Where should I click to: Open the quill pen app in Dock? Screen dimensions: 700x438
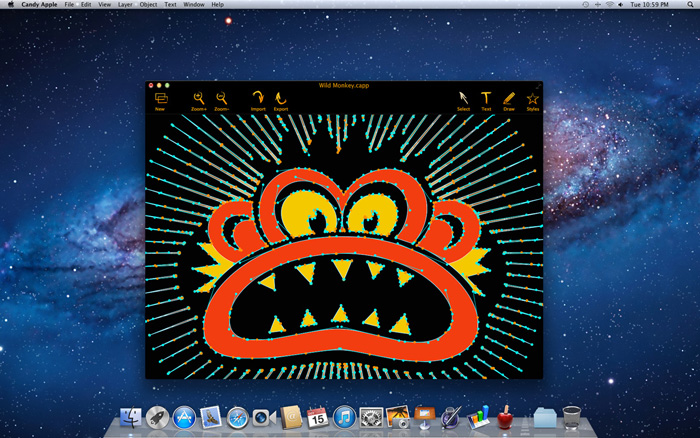point(451,418)
